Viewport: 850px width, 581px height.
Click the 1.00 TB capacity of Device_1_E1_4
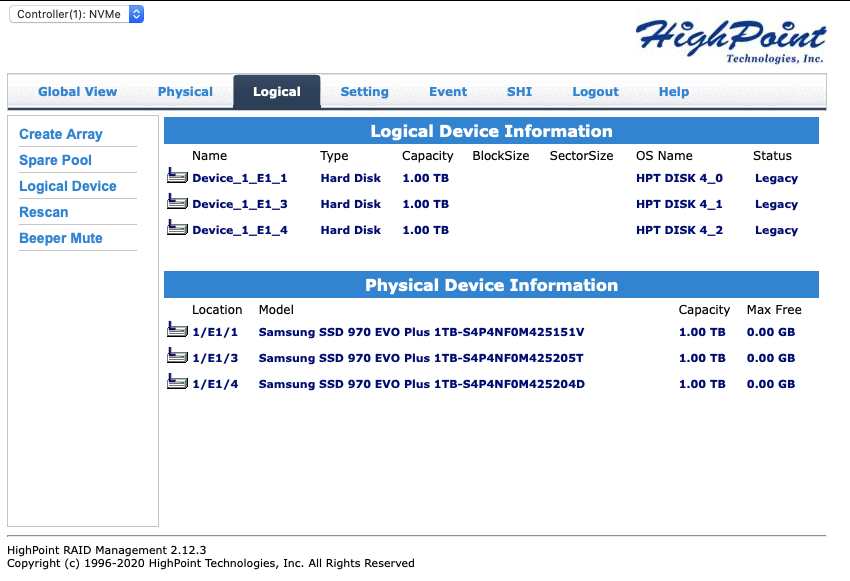tap(426, 230)
